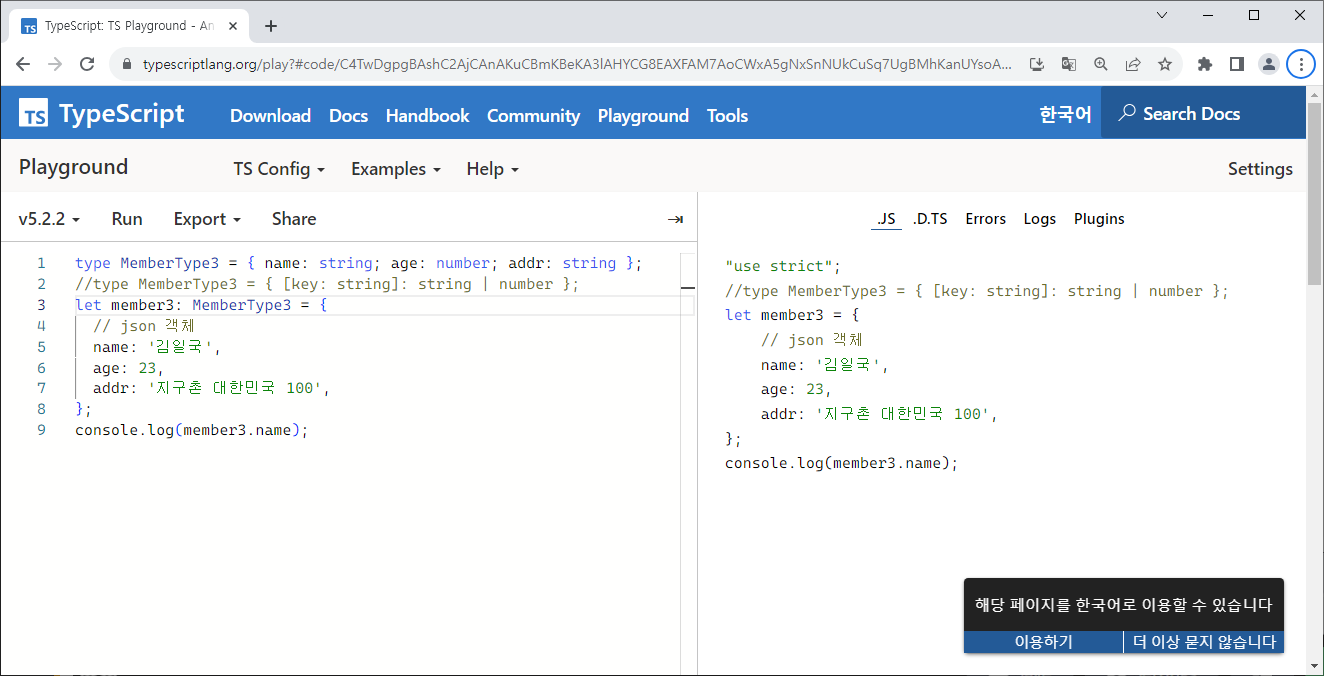Collapse the editor sidebar arrow icon
This screenshot has height=676, width=1324.
(x=675, y=219)
